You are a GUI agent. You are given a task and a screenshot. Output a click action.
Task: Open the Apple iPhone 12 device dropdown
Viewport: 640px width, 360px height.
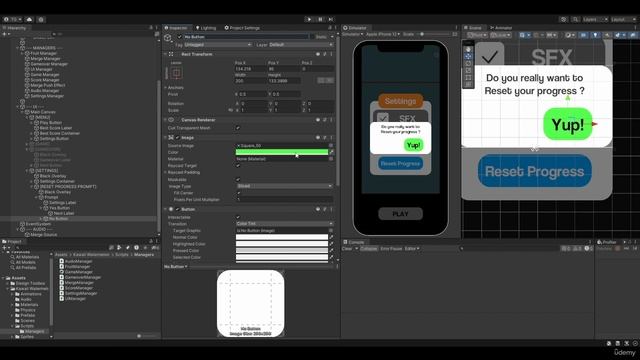pyautogui.click(x=382, y=34)
